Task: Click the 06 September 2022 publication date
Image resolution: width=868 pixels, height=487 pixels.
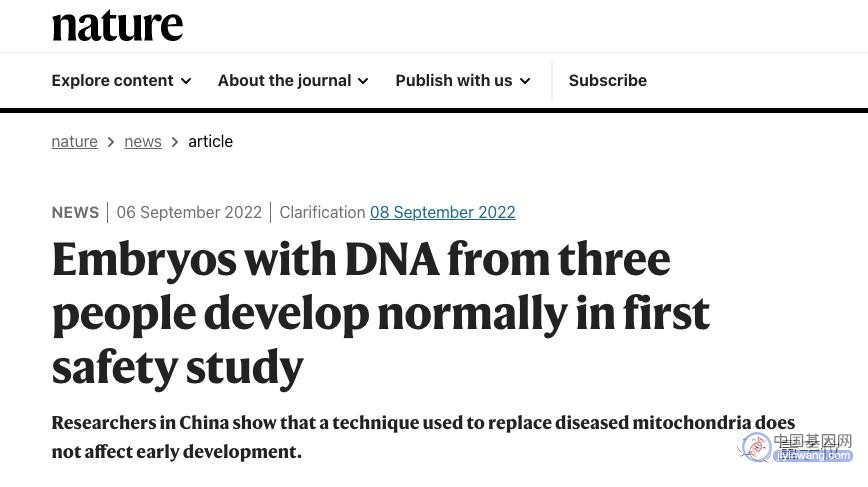Action: (189, 213)
